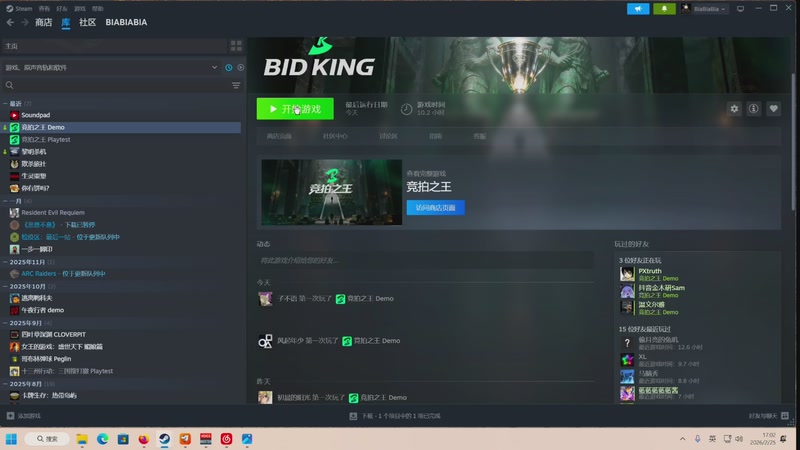The height and width of the screenshot is (450, 800).
Task: Open the 查看 menu
Action: (44, 9)
